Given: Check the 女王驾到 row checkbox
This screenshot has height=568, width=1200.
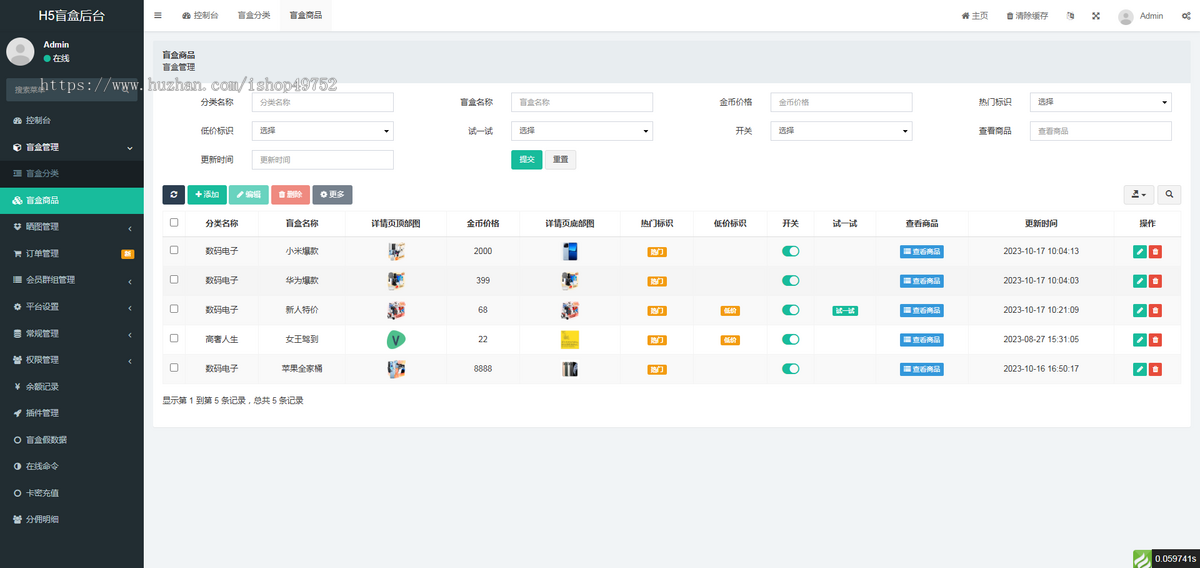Looking at the screenshot, I should pos(174,338).
